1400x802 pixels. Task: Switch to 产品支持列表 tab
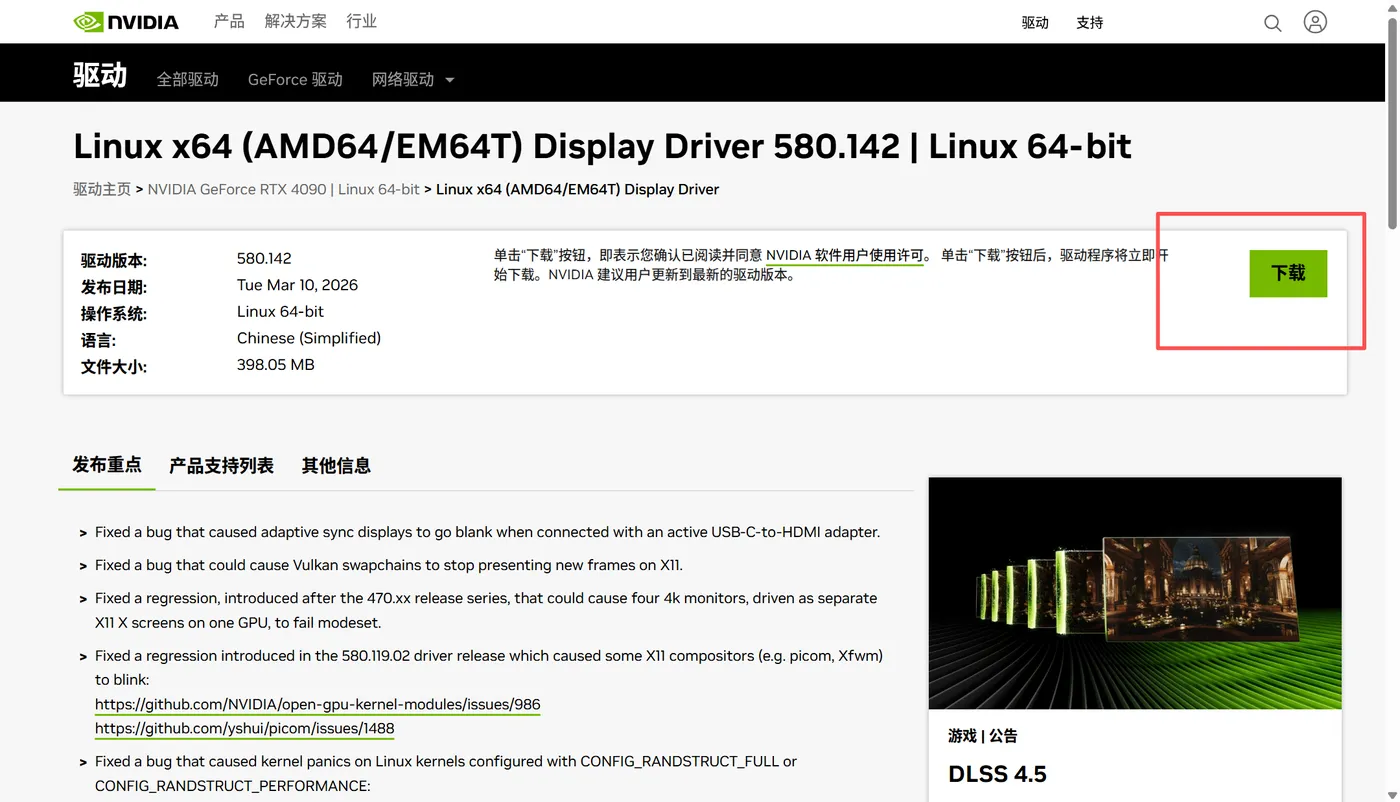click(221, 466)
